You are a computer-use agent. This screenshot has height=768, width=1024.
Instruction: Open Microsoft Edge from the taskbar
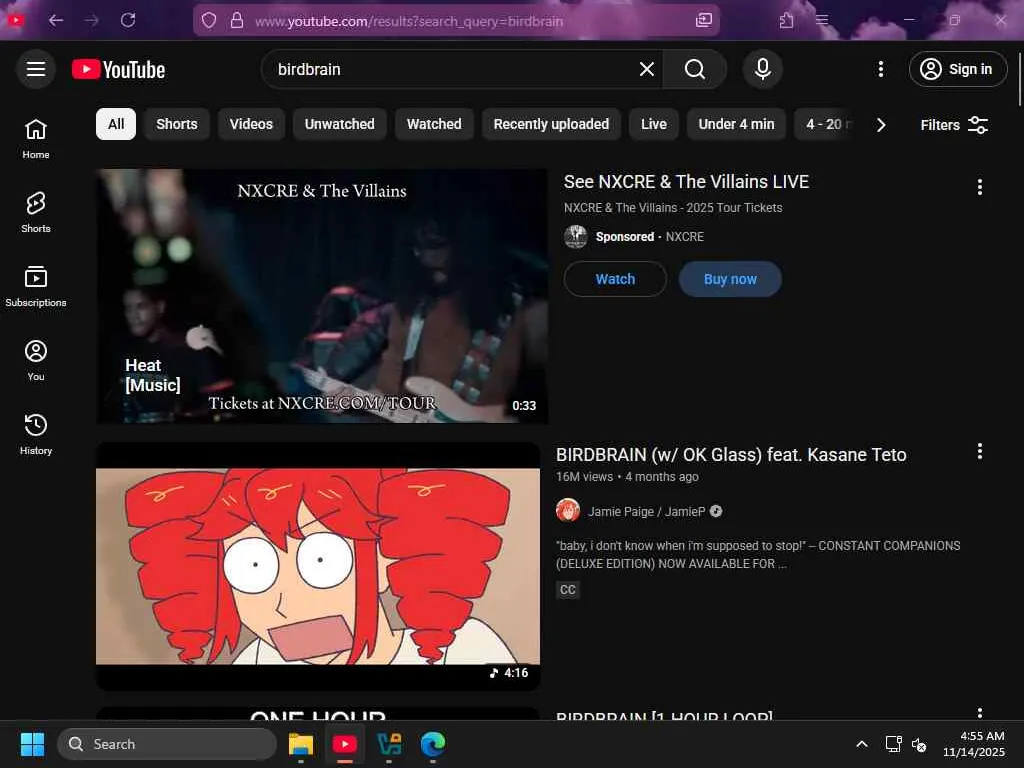coord(432,744)
